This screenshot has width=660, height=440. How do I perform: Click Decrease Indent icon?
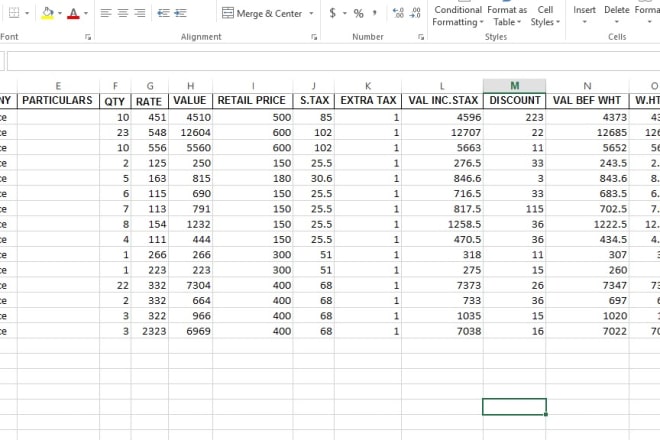[x=163, y=13]
